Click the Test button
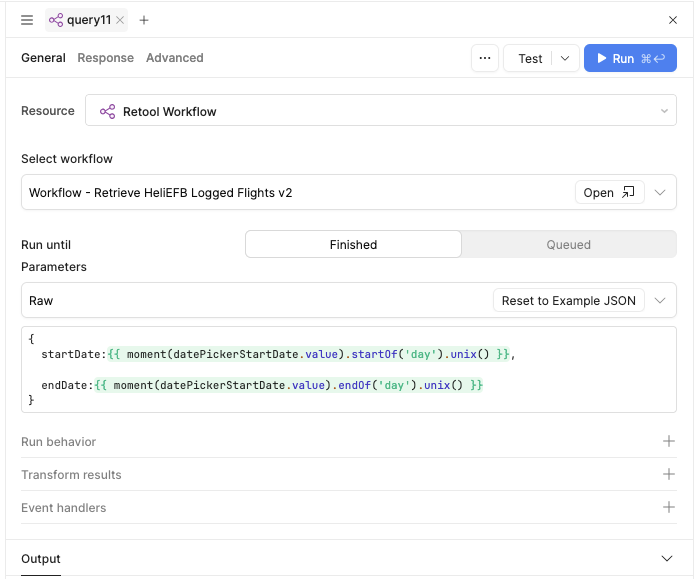 tap(530, 59)
